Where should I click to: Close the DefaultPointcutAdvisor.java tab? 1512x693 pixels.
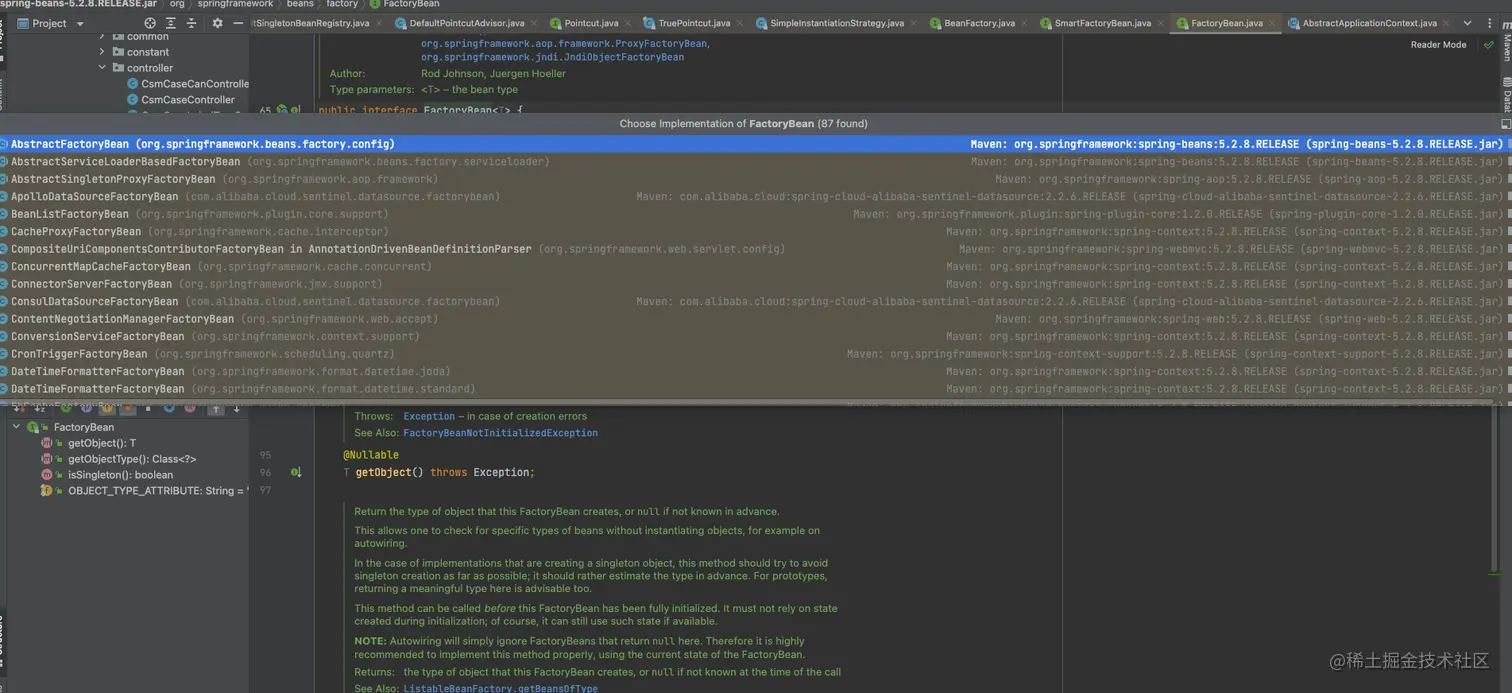point(534,23)
